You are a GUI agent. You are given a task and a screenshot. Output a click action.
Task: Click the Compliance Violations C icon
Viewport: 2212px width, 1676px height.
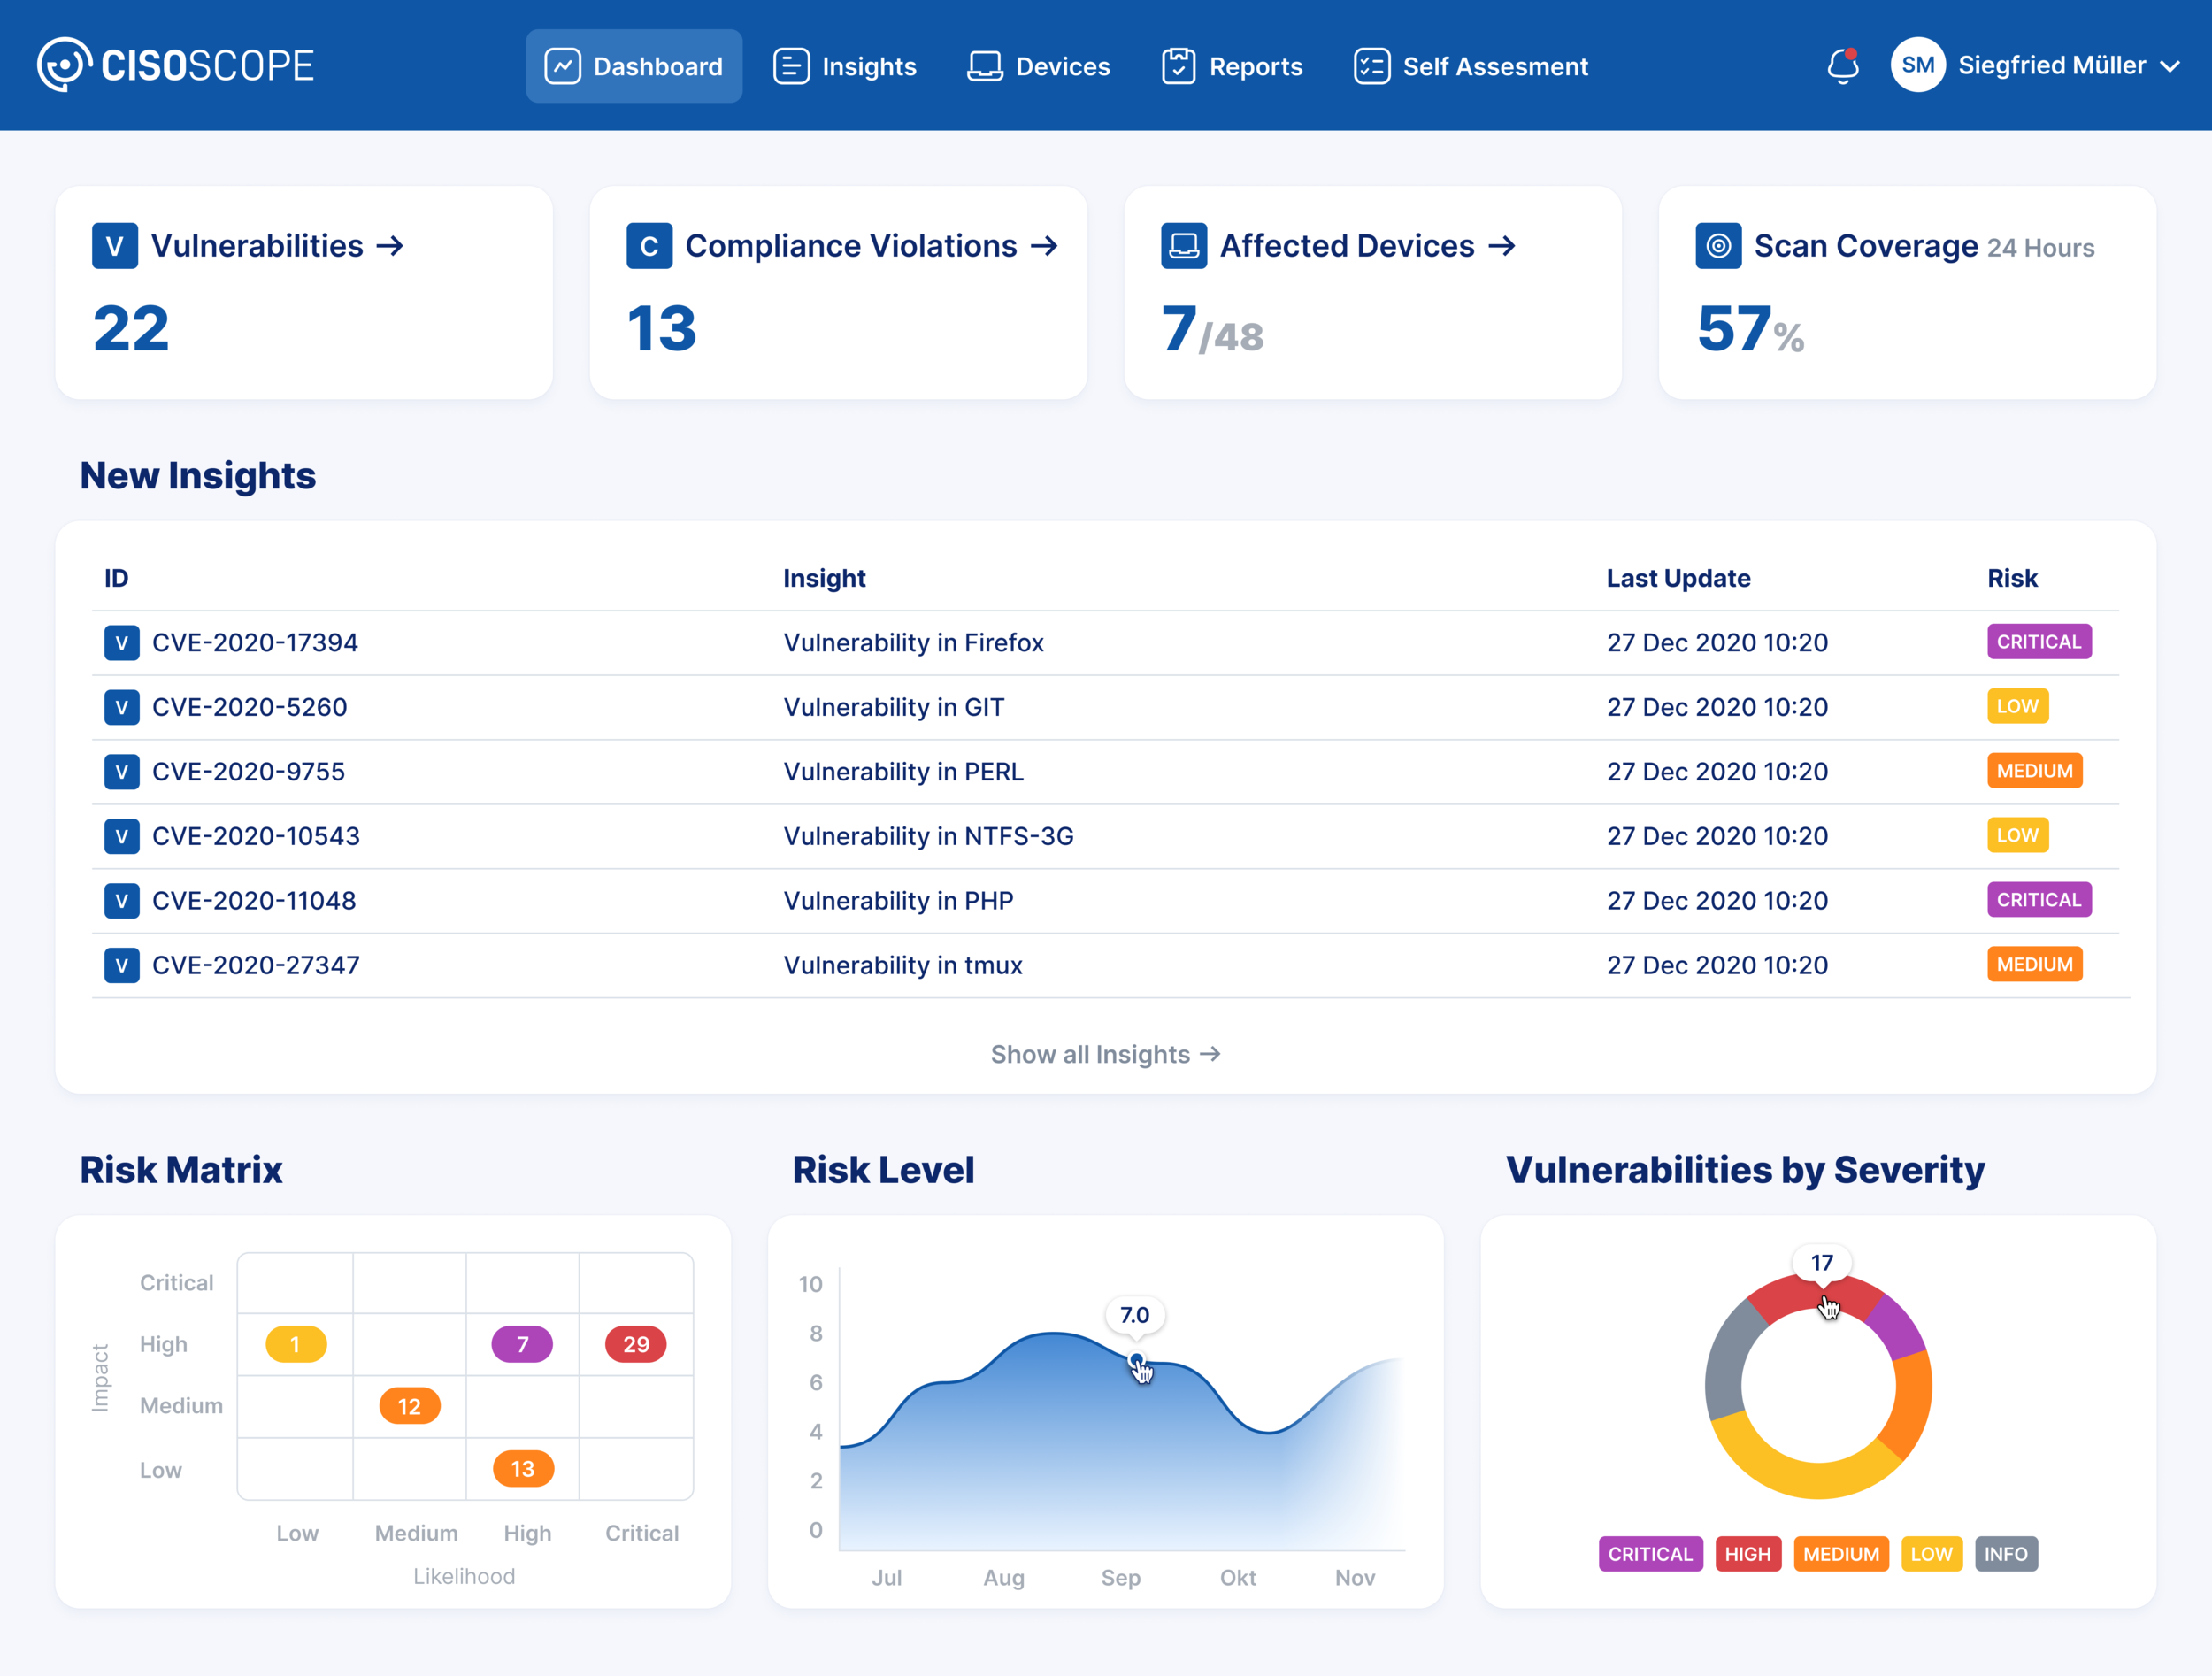[649, 246]
